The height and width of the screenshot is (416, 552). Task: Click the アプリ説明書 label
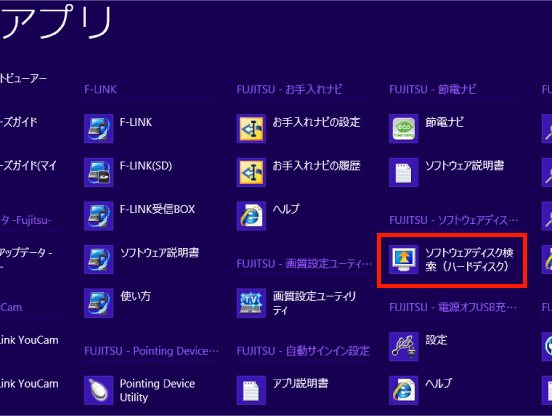tap(300, 383)
